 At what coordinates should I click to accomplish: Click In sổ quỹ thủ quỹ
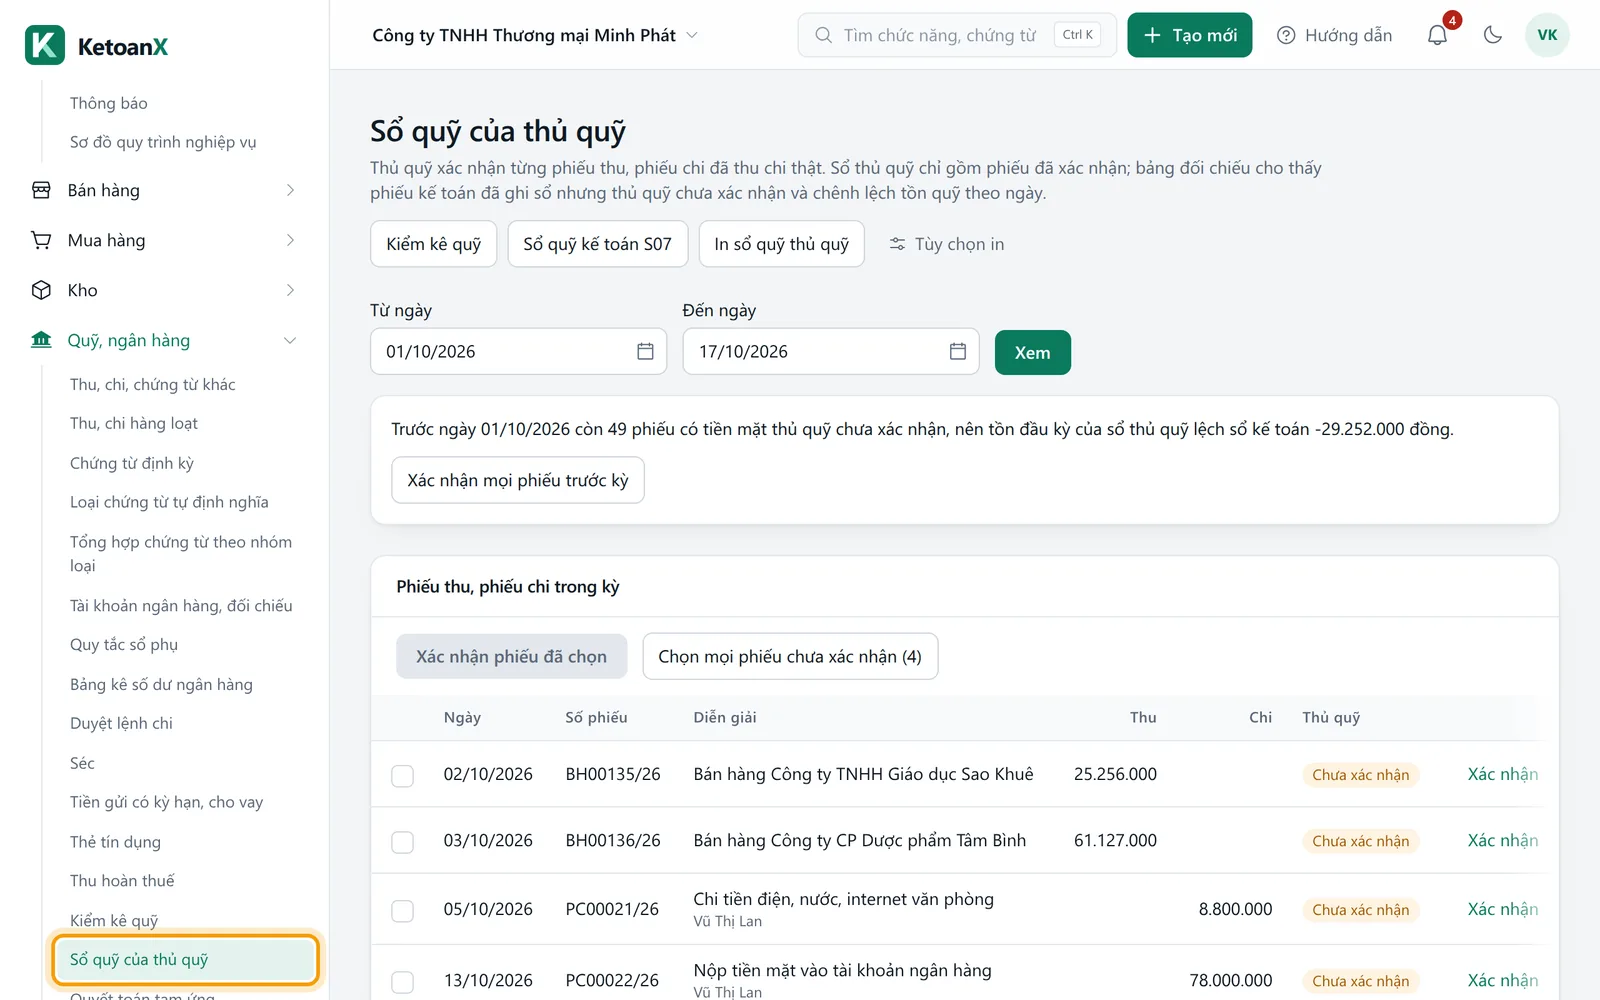coord(781,244)
